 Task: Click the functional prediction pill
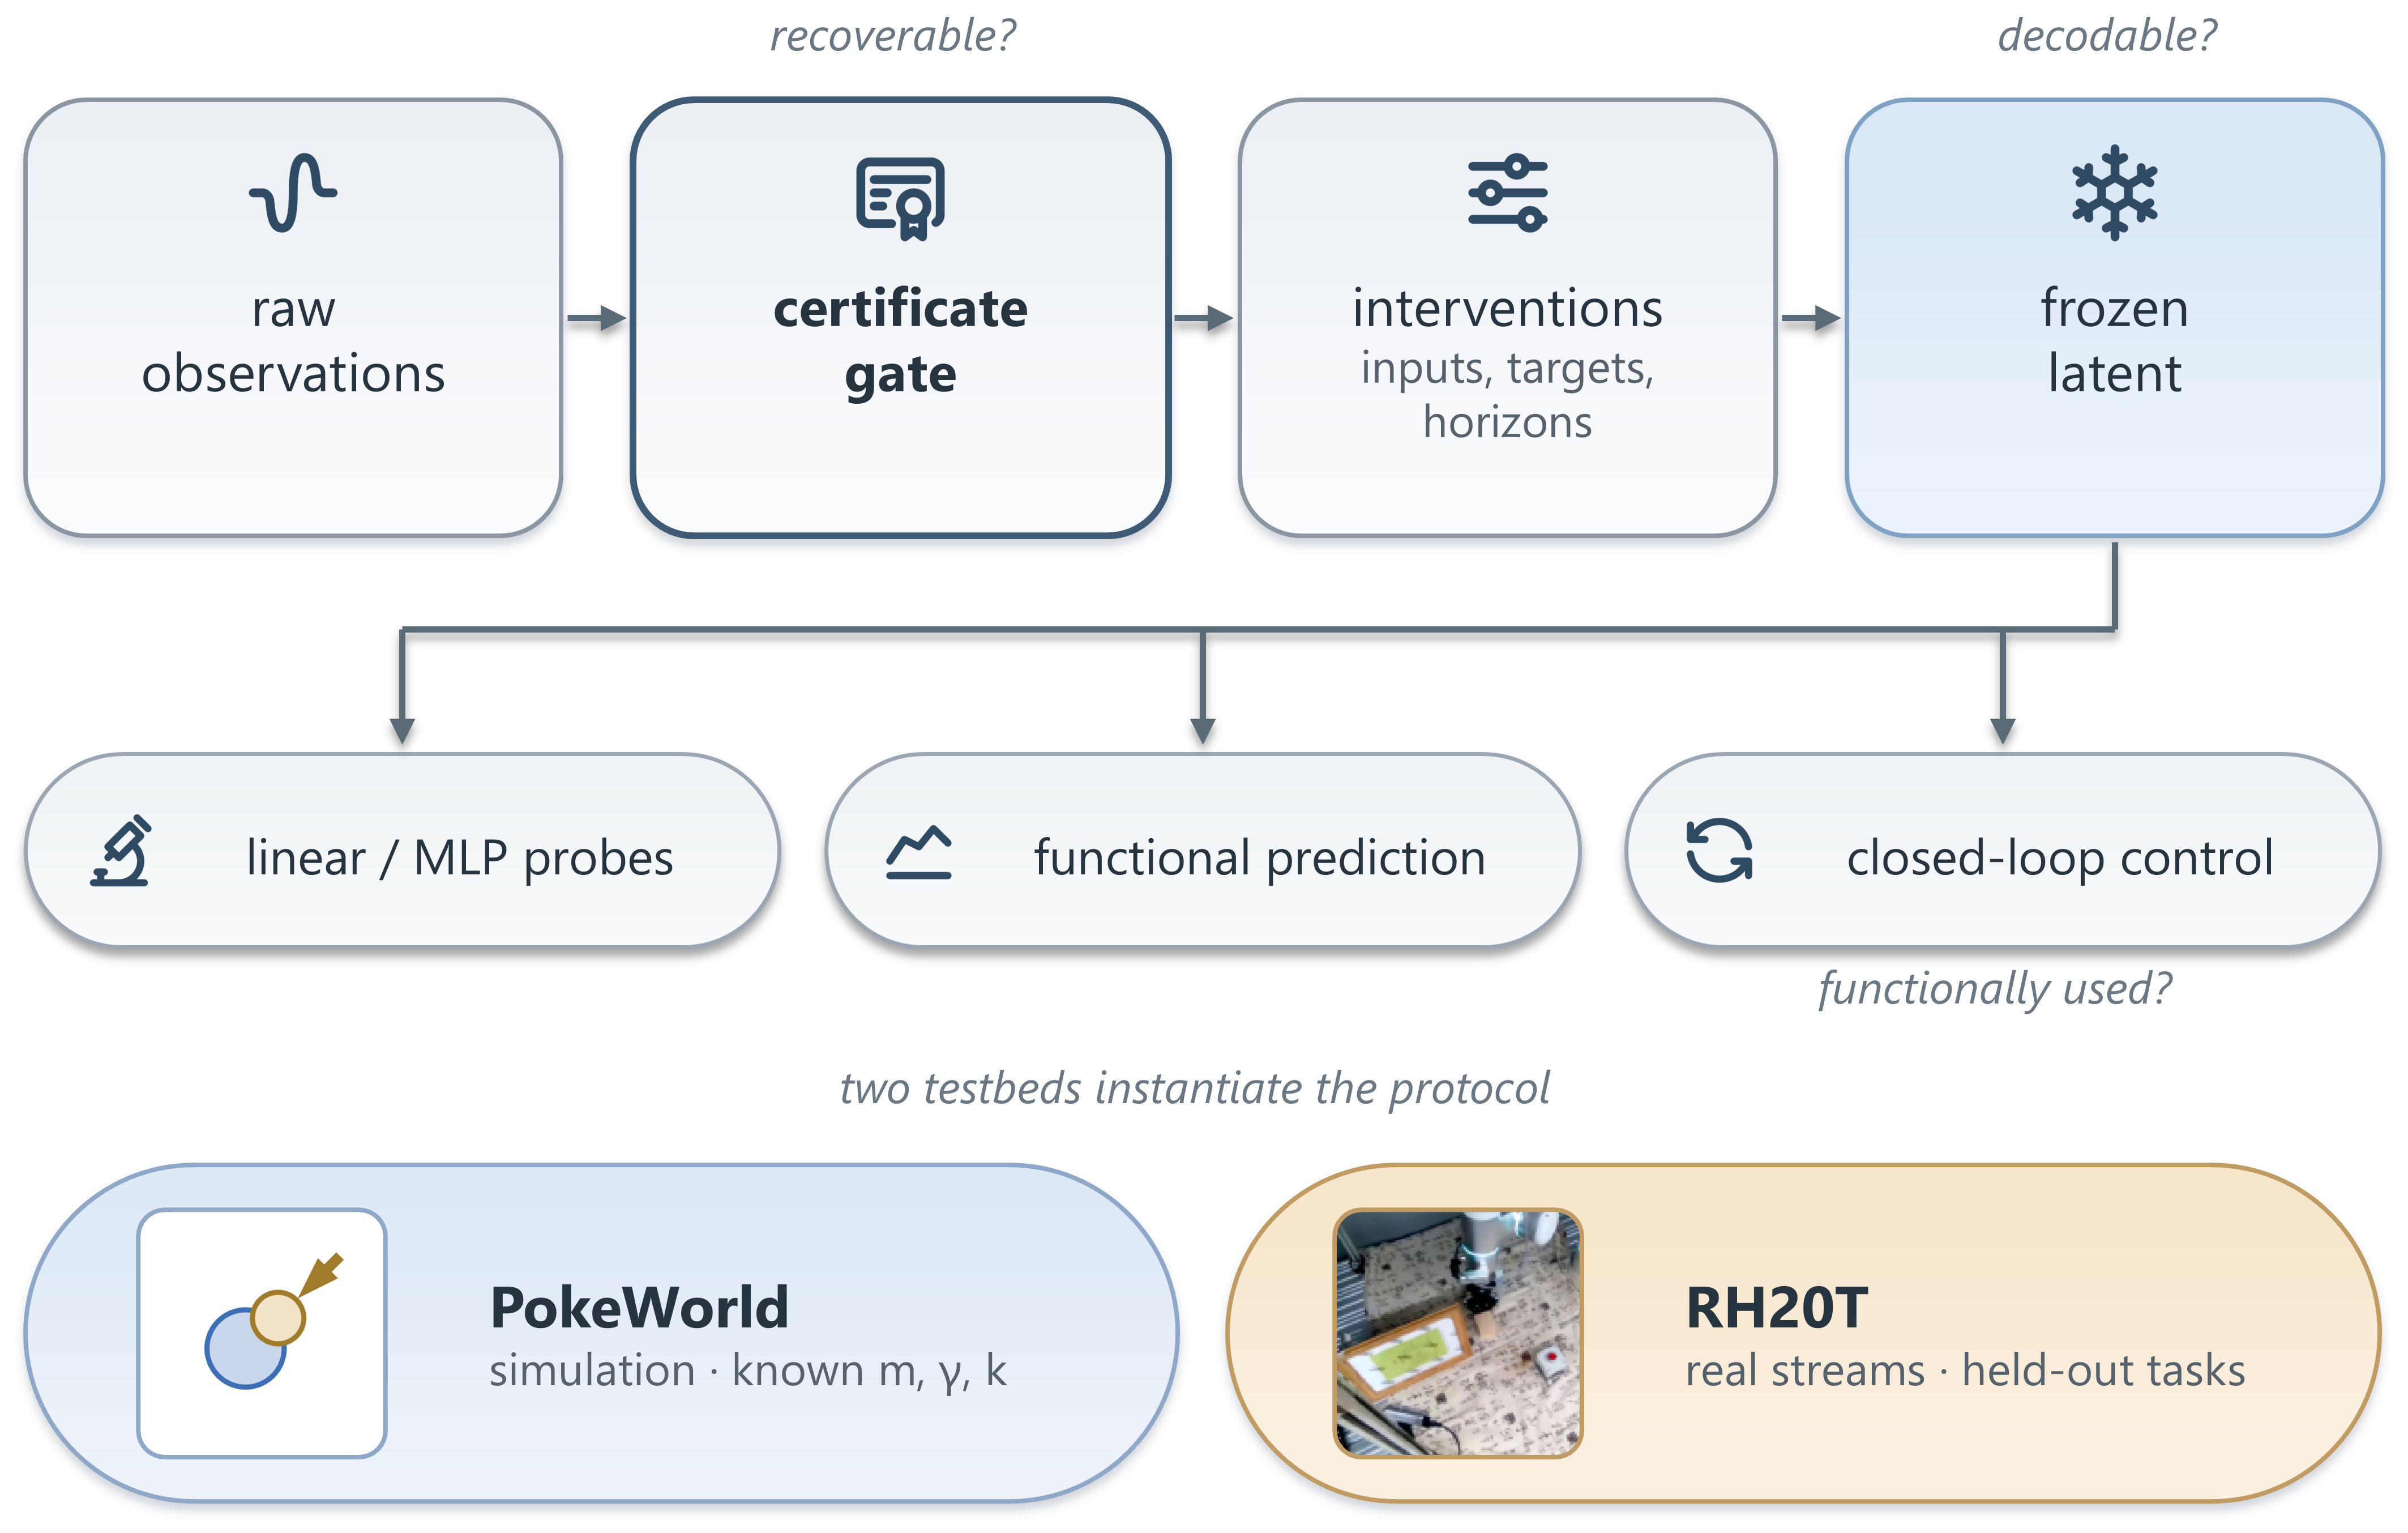point(1203,850)
